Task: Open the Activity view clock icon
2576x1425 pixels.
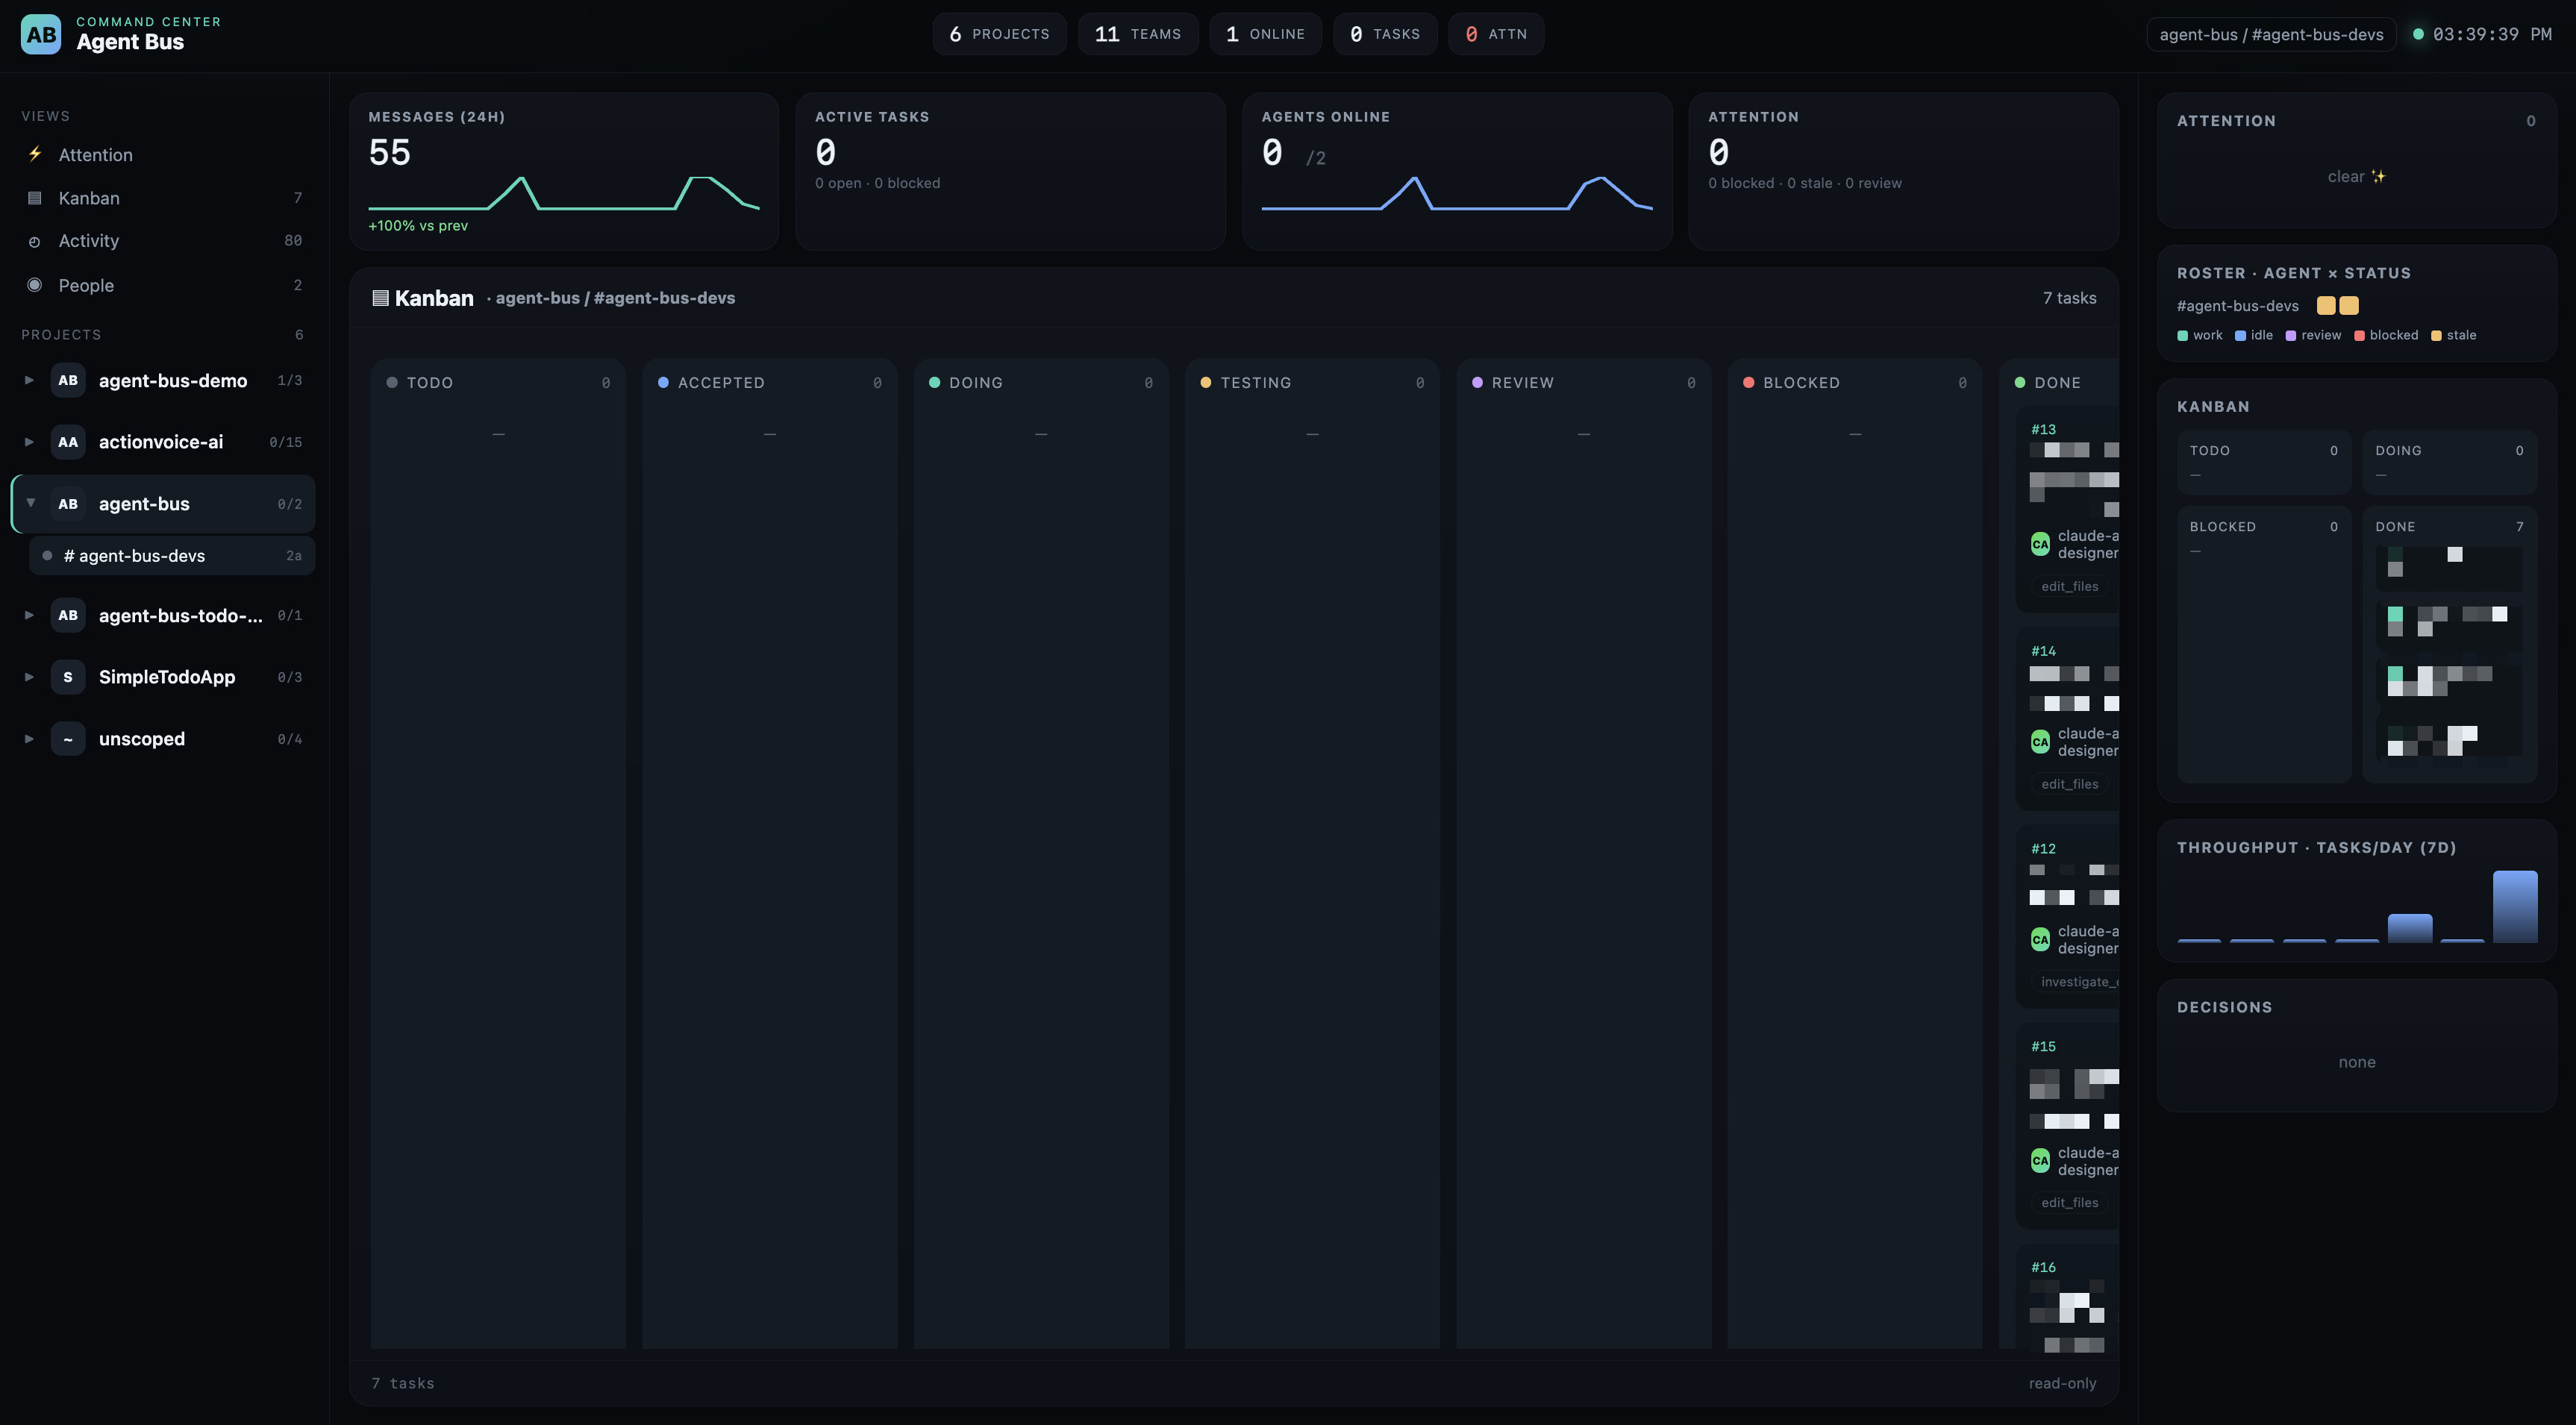Action: (x=35, y=241)
